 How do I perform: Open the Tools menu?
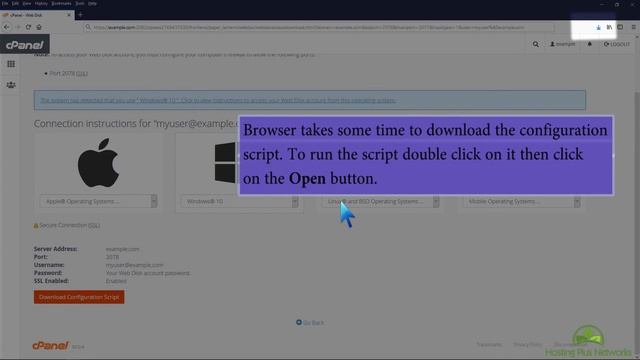pos(80,3)
